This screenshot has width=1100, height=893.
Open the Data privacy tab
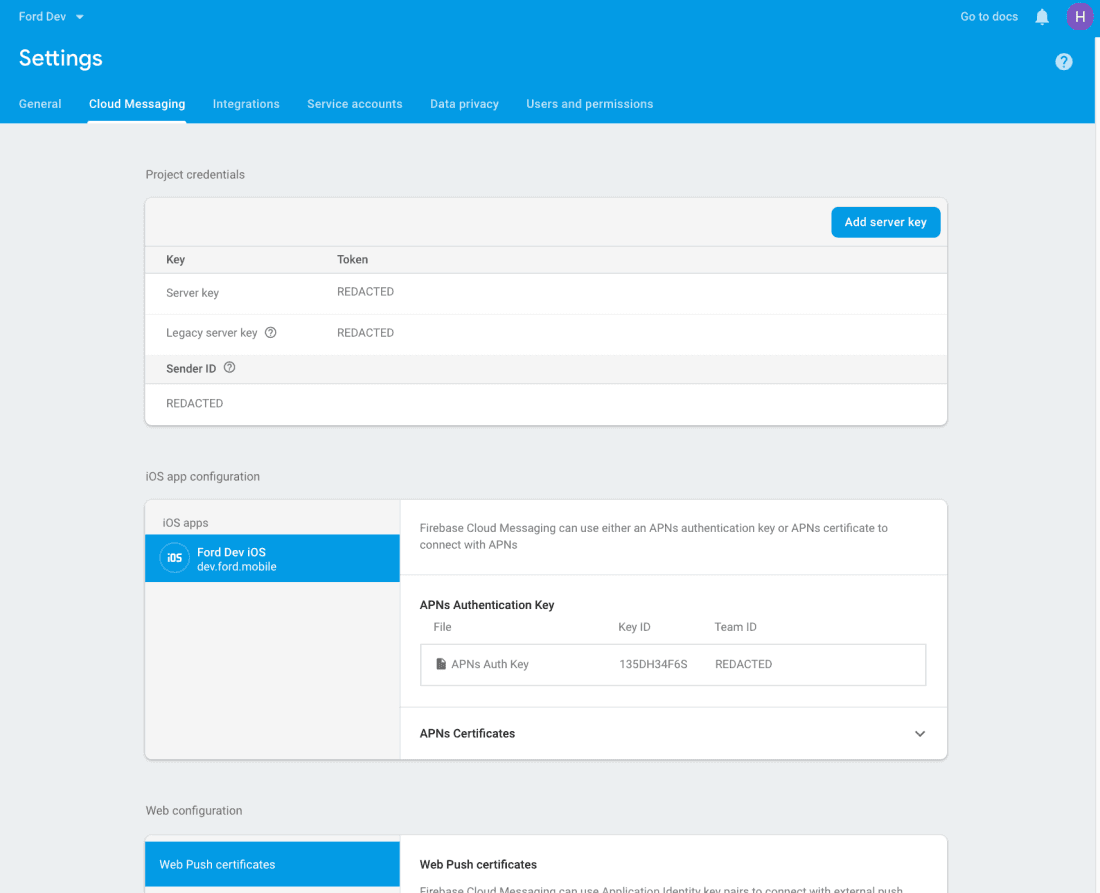coord(464,104)
